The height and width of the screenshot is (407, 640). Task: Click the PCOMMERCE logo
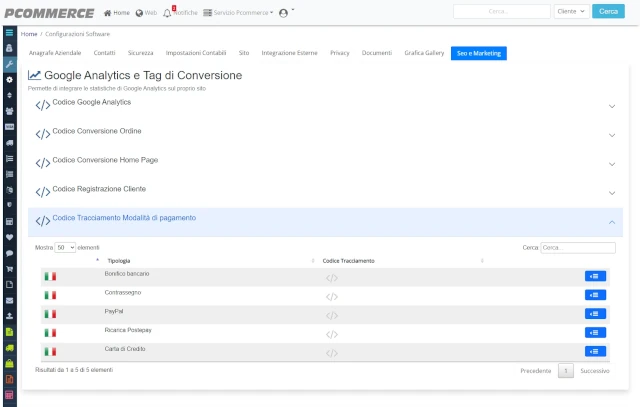tap(49, 13)
